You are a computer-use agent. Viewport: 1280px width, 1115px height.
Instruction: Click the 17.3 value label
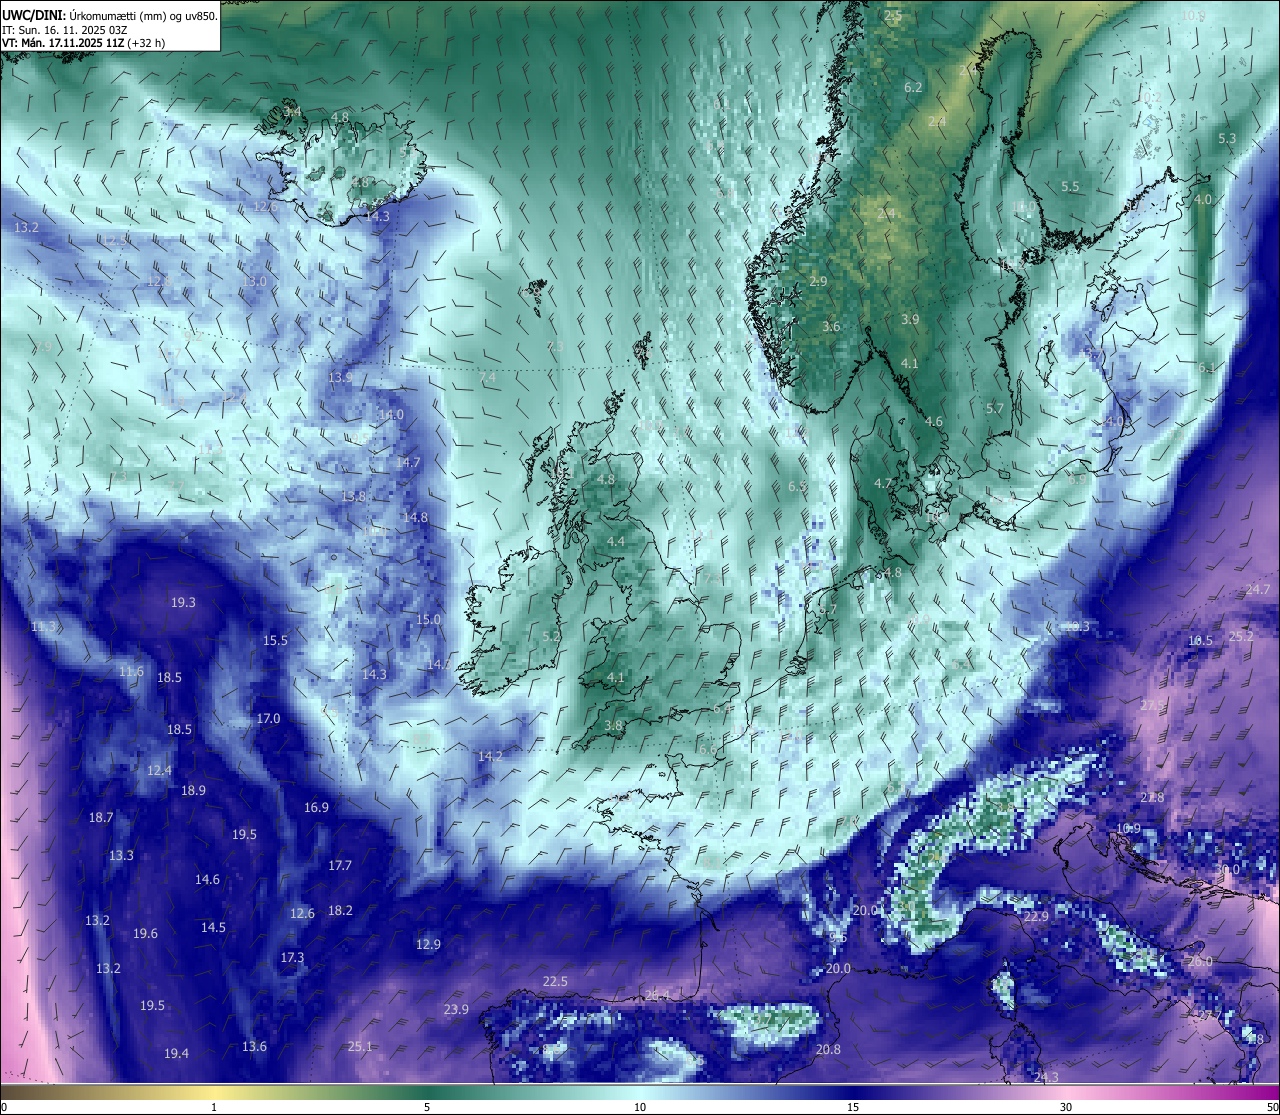tap(292, 957)
